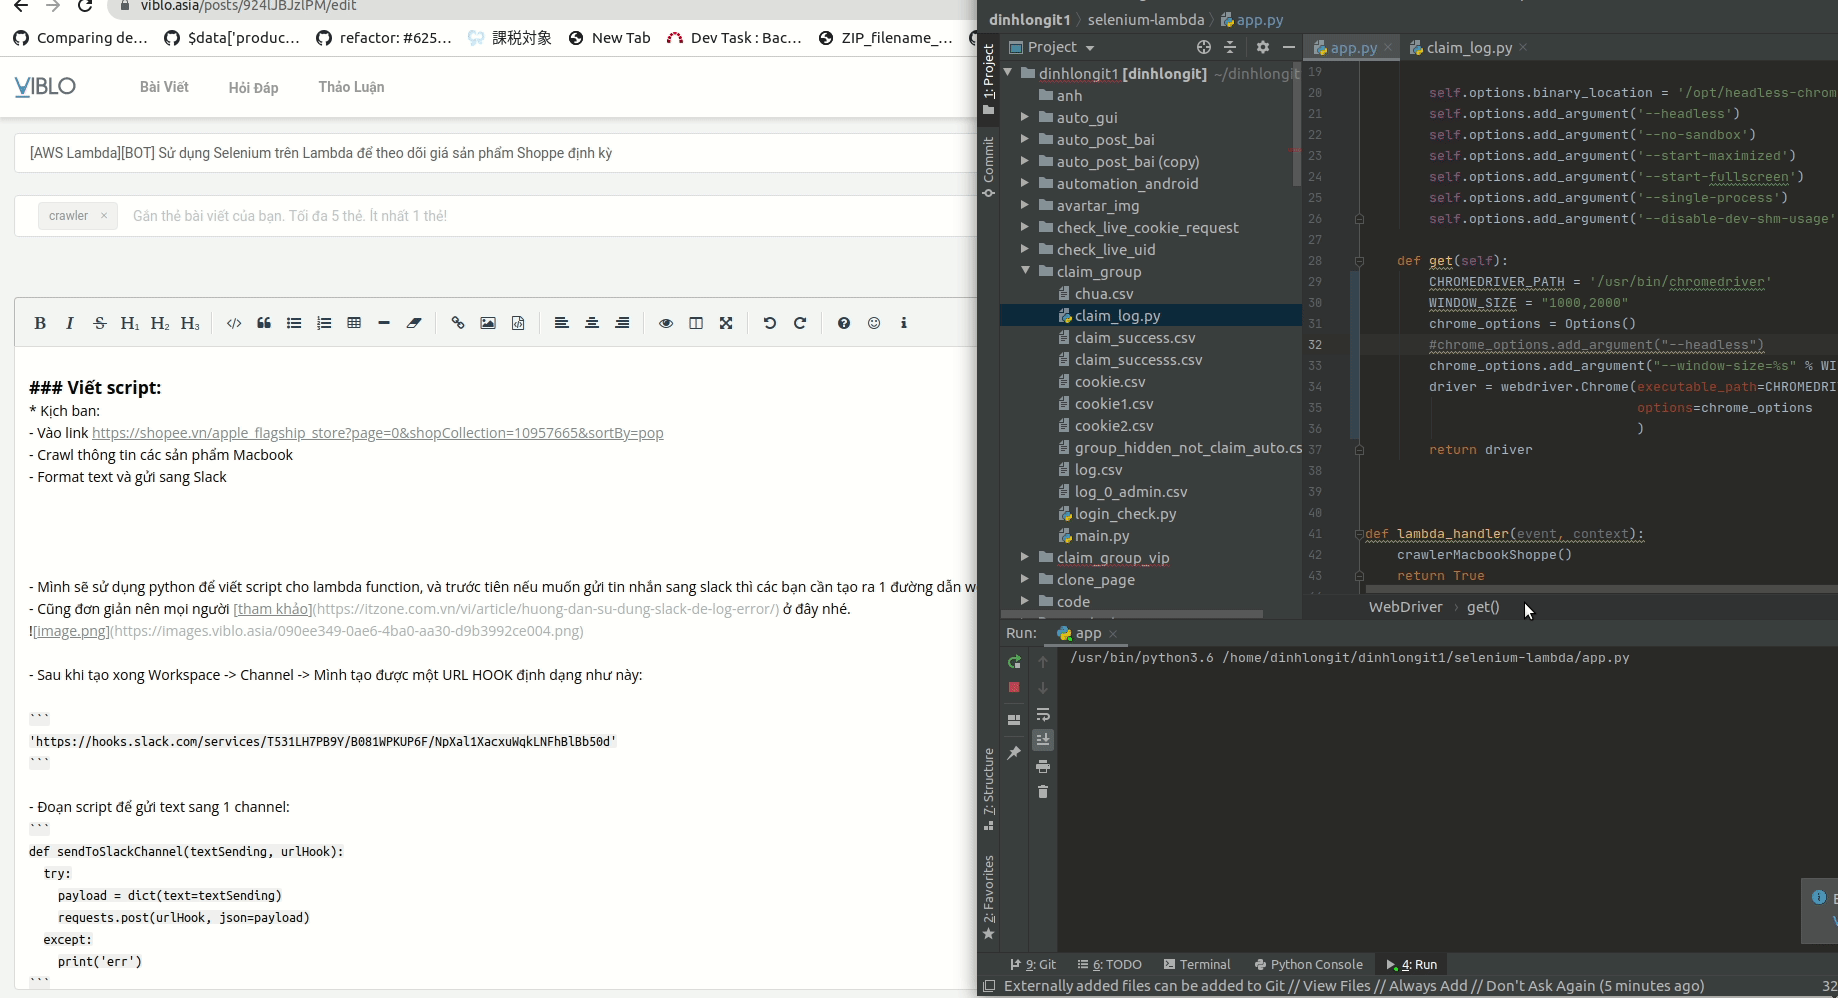This screenshot has height=998, width=1838.
Task: Insert an image using the toolbar
Action: pos(488,323)
